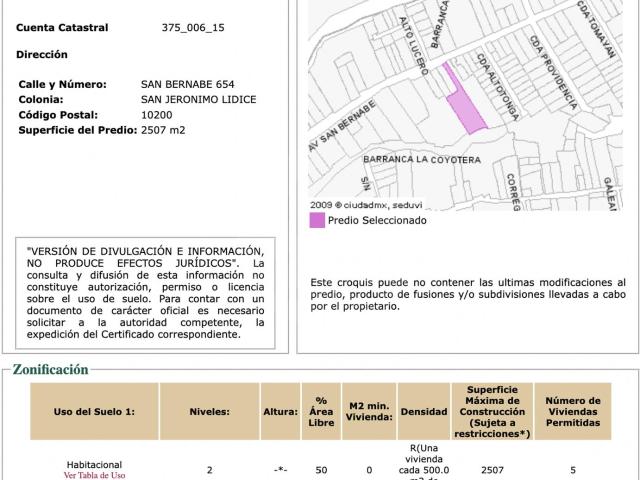Click 'R(Una vivienda cada 500.0' density cell

[x=424, y=461]
